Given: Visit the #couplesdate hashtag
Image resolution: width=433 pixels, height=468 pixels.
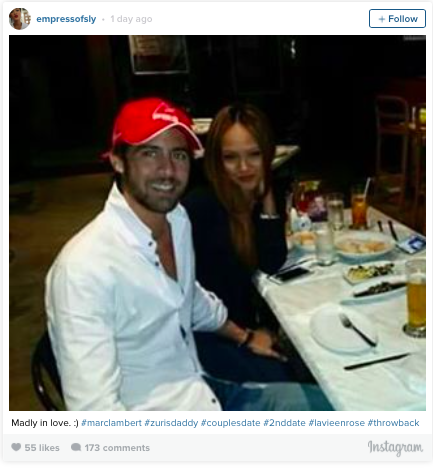Looking at the screenshot, I should (230, 423).
